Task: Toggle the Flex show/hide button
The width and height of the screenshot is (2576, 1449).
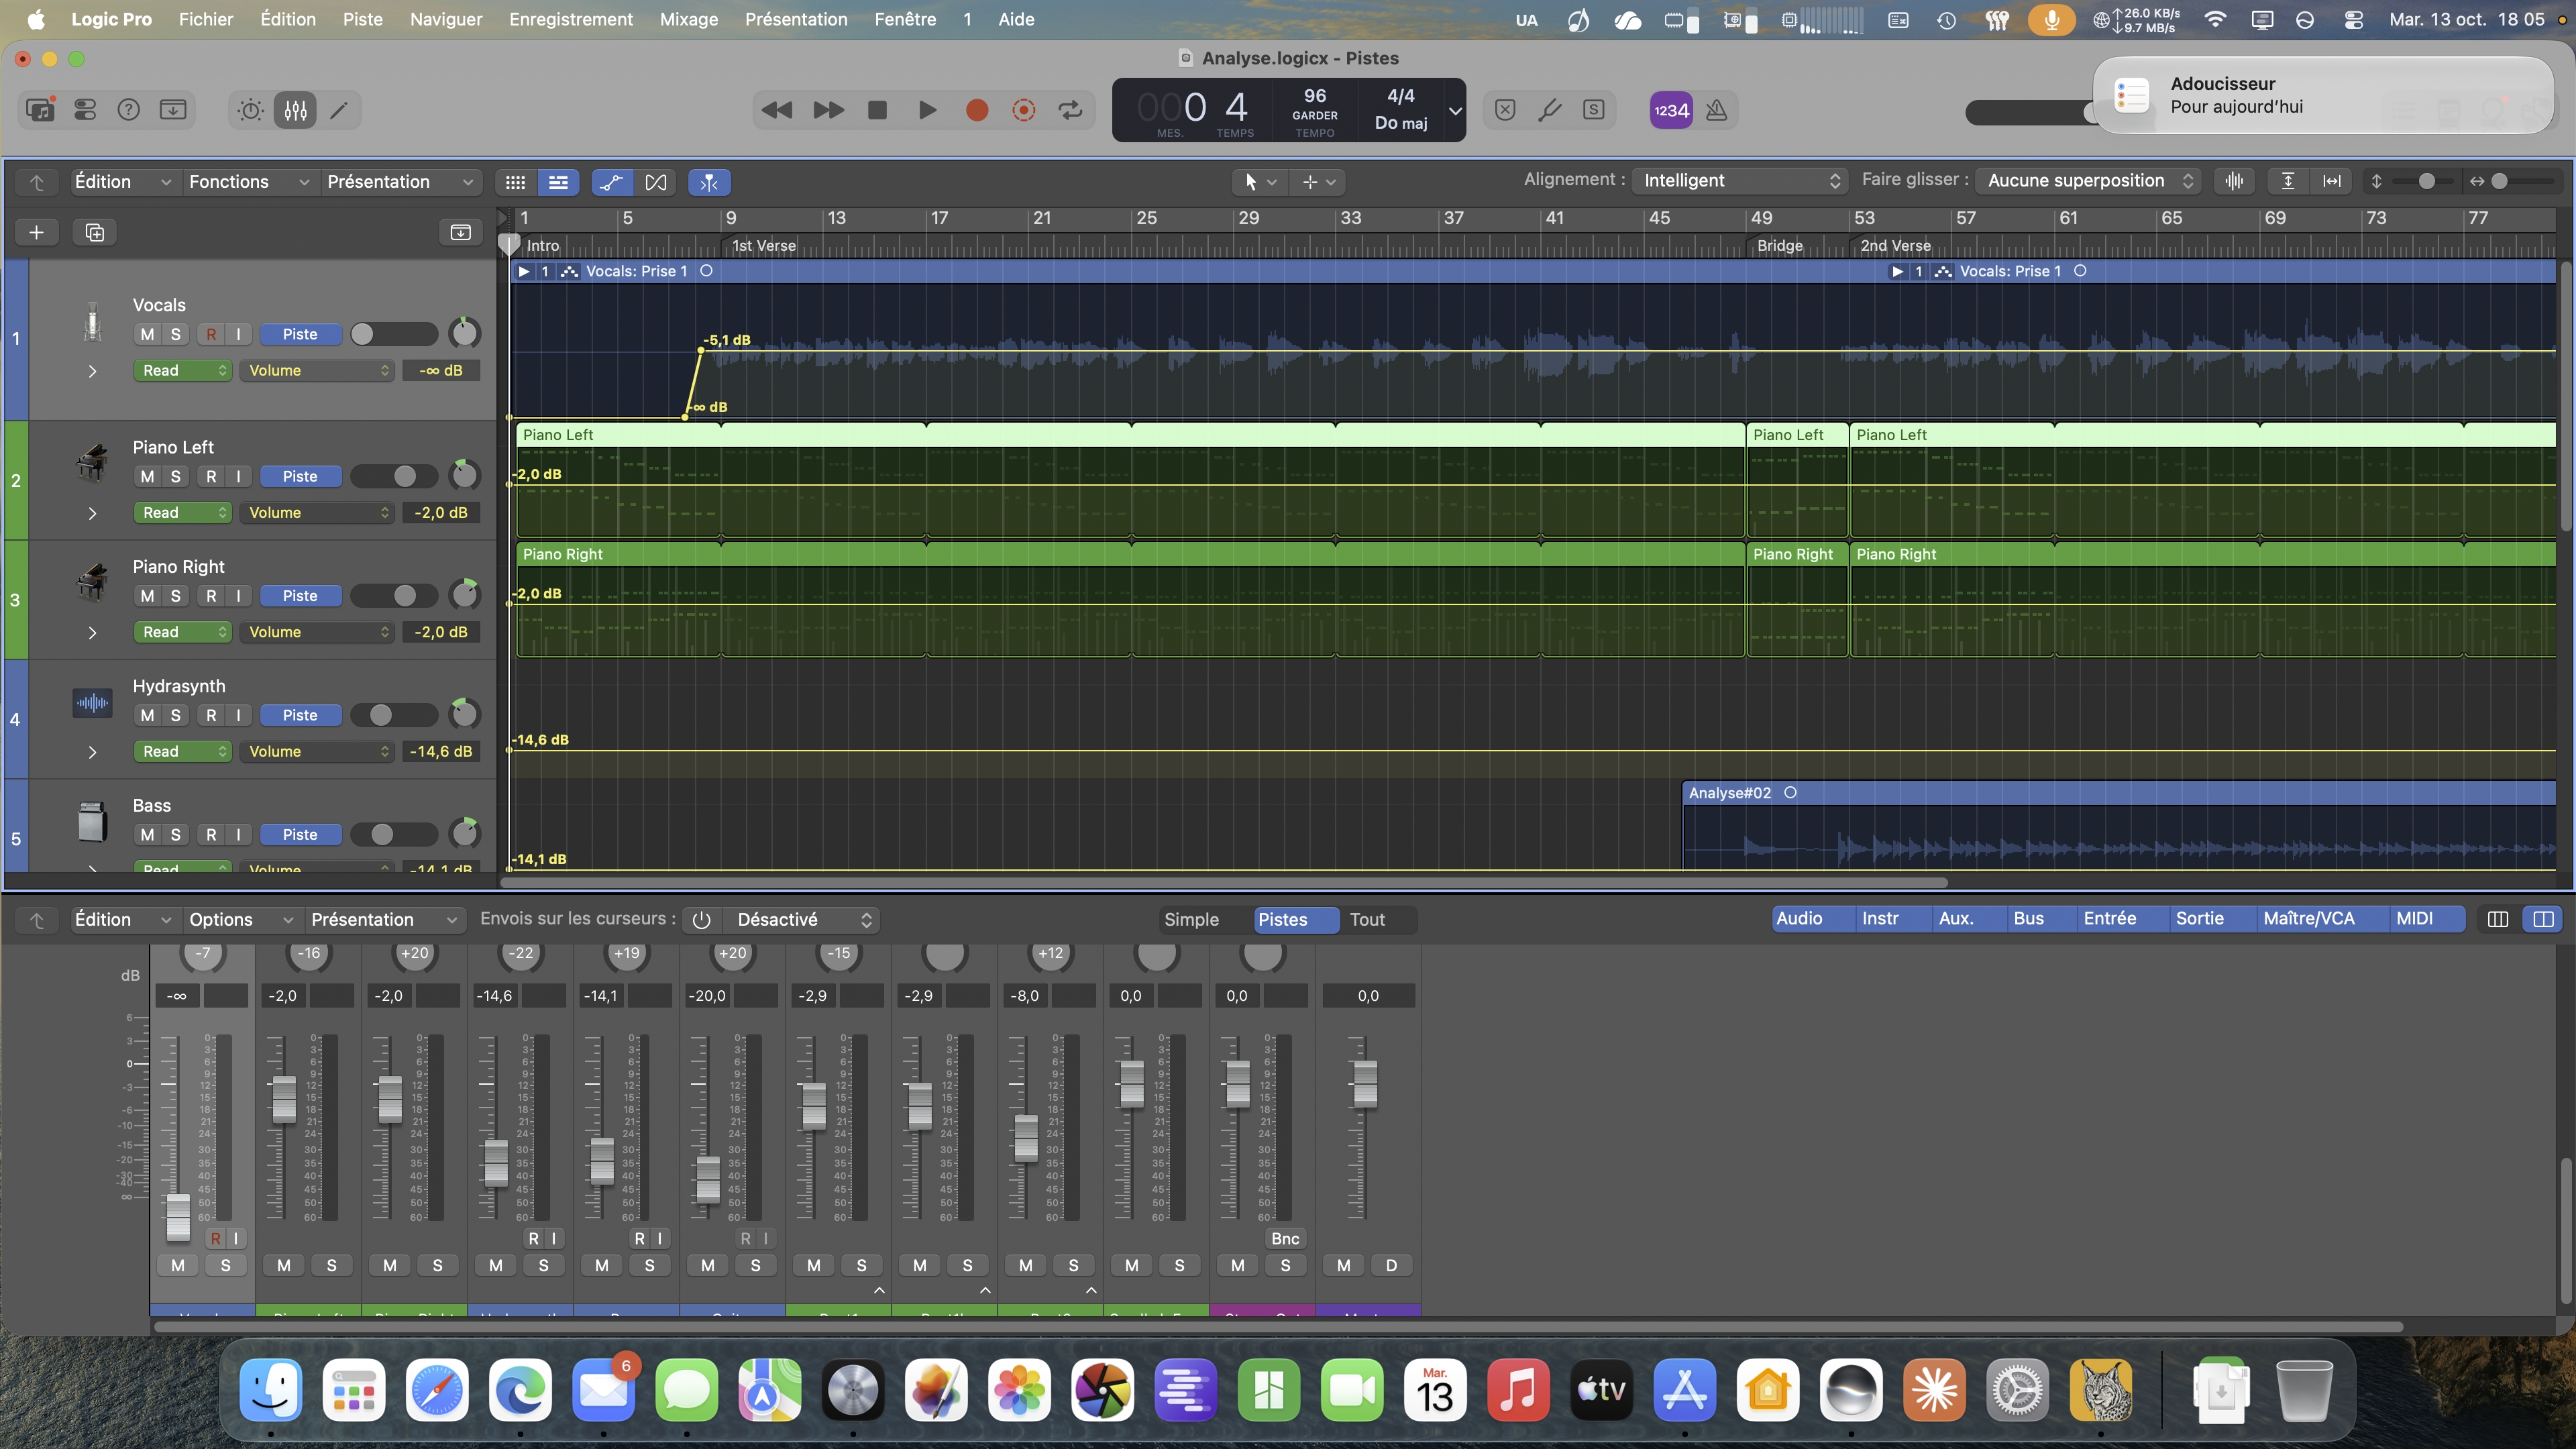Action: tap(656, 182)
